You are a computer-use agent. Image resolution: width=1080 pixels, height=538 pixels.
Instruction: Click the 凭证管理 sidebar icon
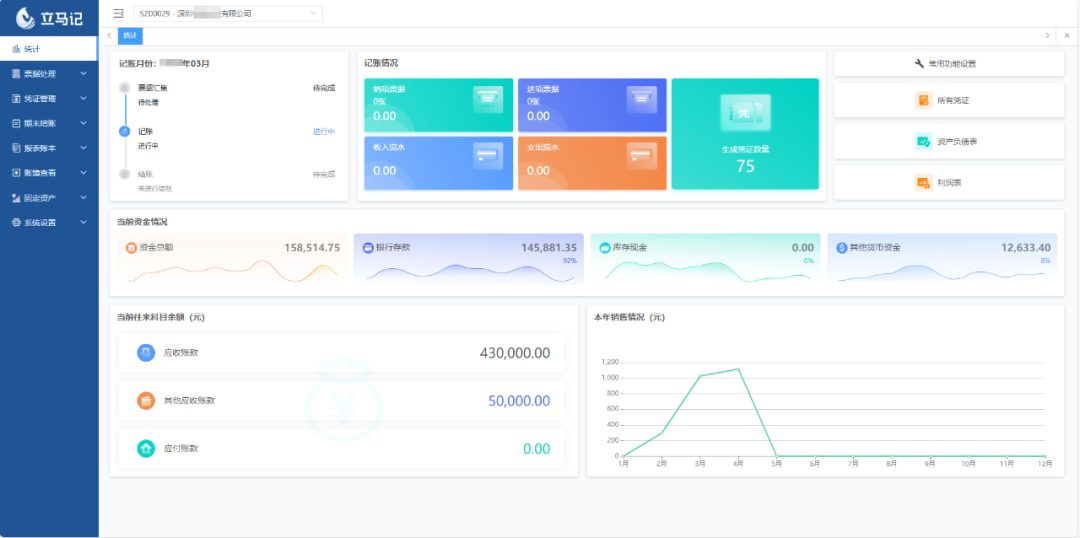16,99
